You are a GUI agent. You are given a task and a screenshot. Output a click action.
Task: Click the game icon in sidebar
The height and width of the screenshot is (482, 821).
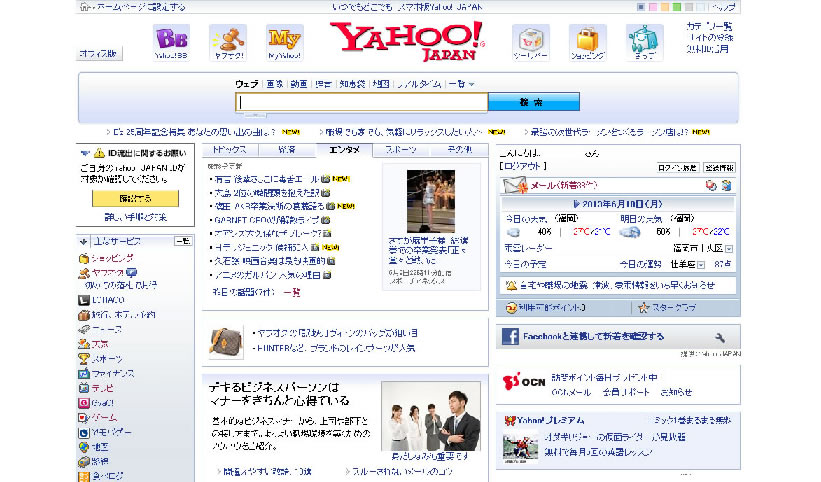pyautogui.click(x=84, y=417)
